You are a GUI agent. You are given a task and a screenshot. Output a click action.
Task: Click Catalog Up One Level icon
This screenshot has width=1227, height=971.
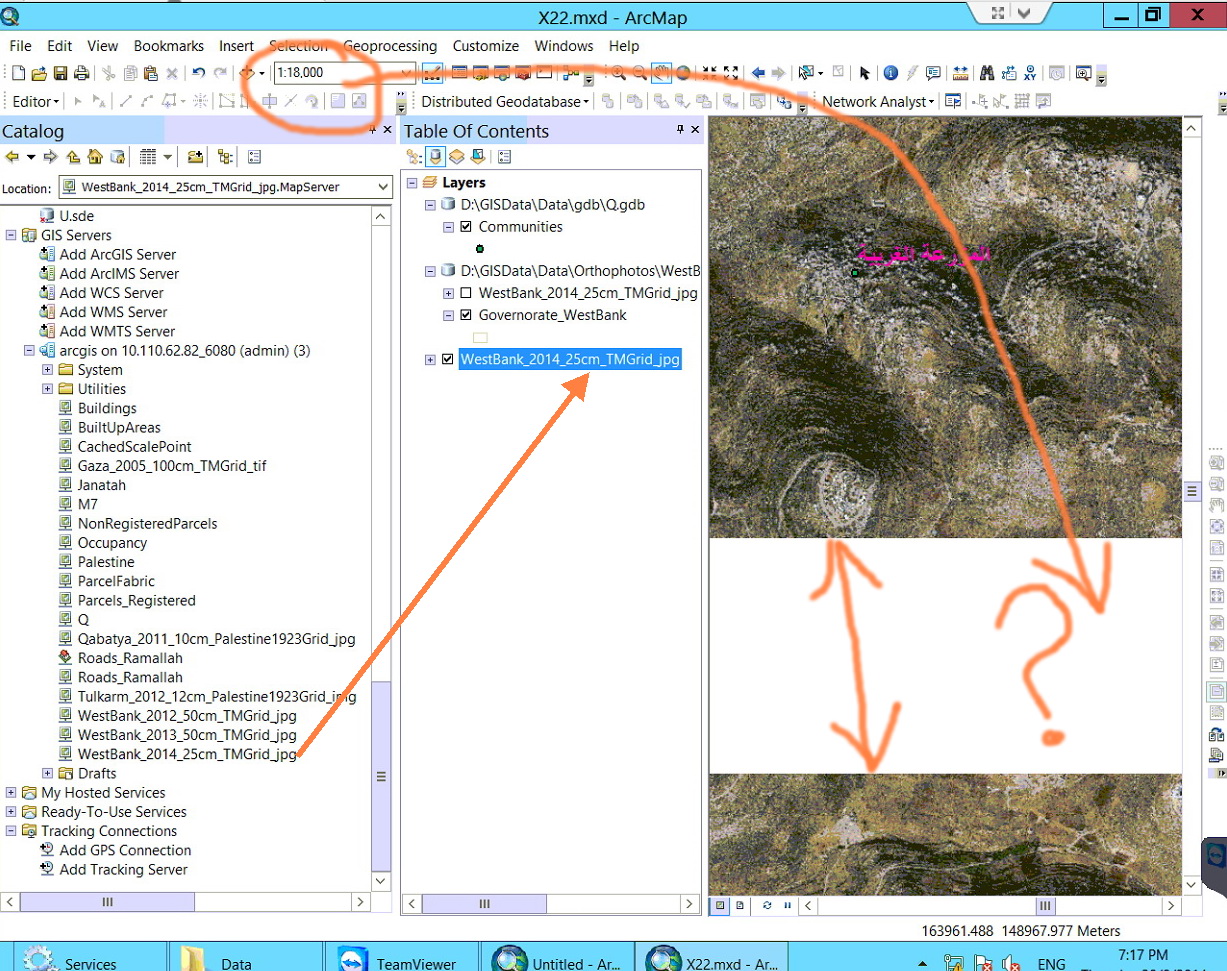(73, 157)
